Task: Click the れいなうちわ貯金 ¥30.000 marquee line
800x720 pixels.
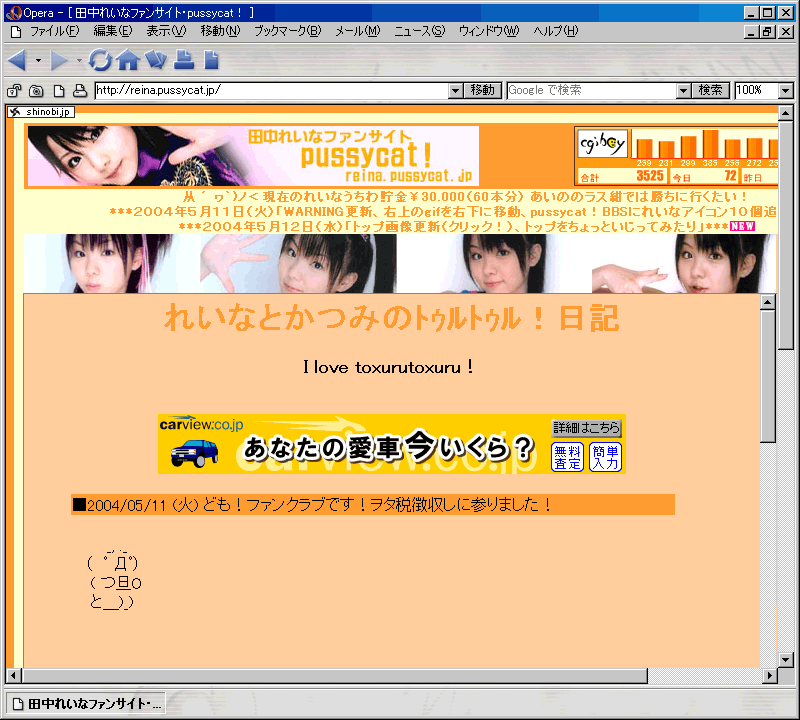Action: coord(465,196)
